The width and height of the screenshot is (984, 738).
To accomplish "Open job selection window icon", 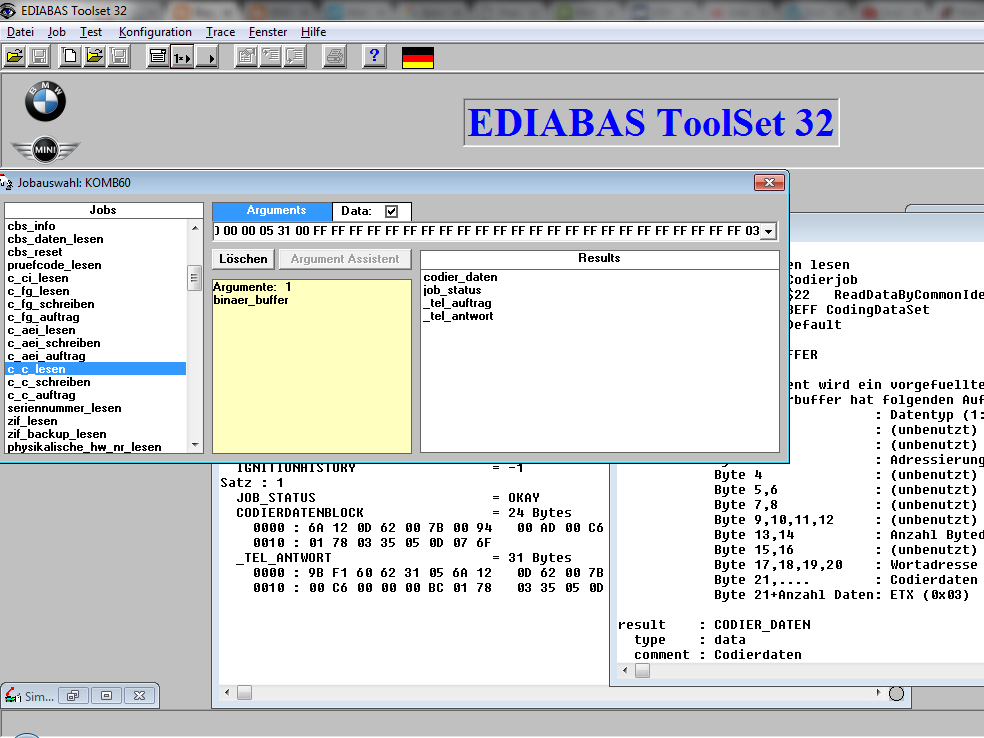I will [158, 57].
